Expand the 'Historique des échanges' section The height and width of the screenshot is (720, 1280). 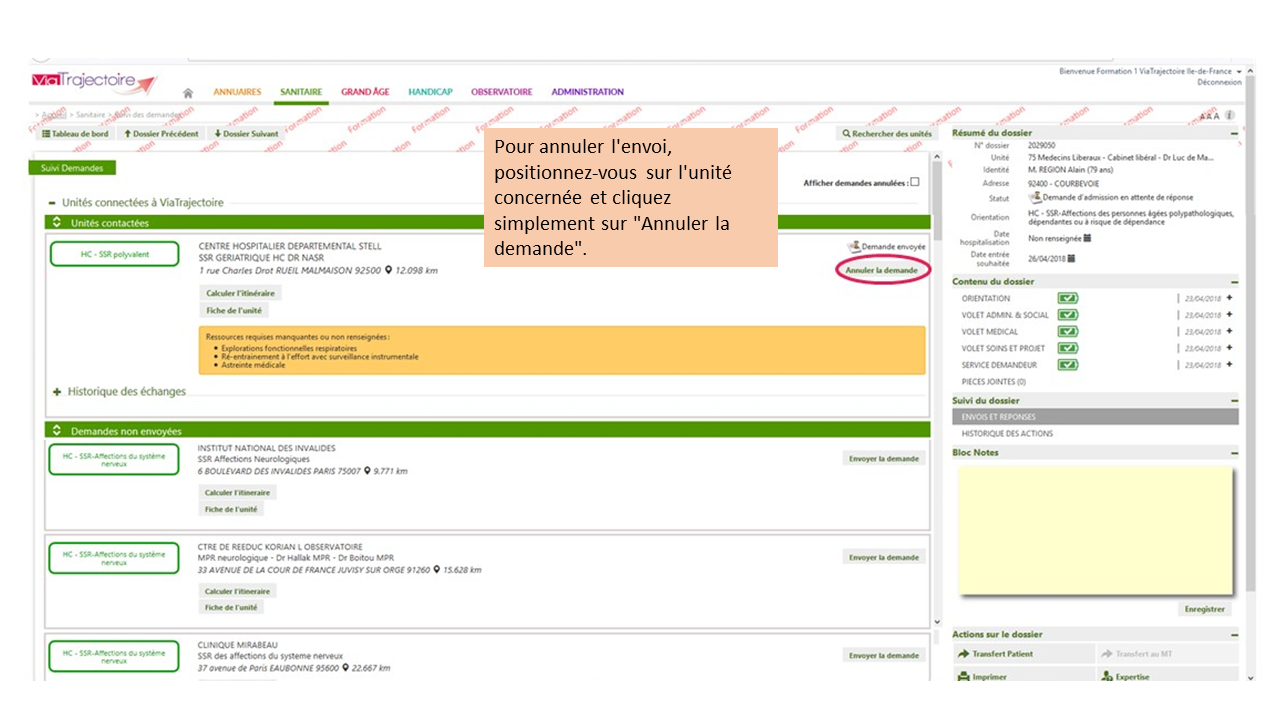[x=57, y=392]
